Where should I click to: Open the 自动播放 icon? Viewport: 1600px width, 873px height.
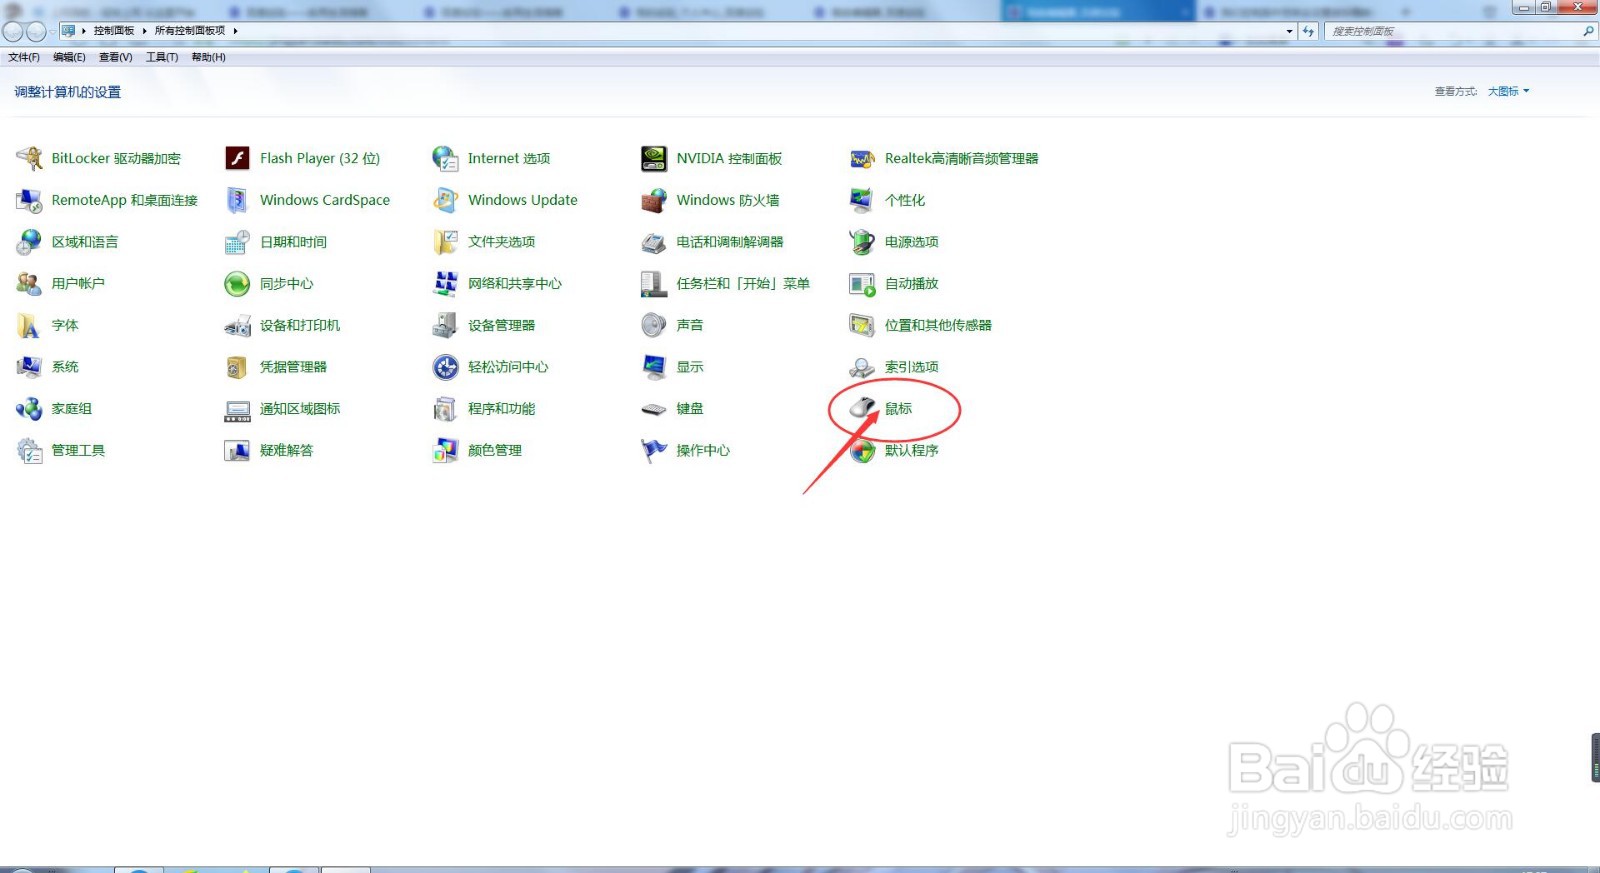tap(862, 284)
